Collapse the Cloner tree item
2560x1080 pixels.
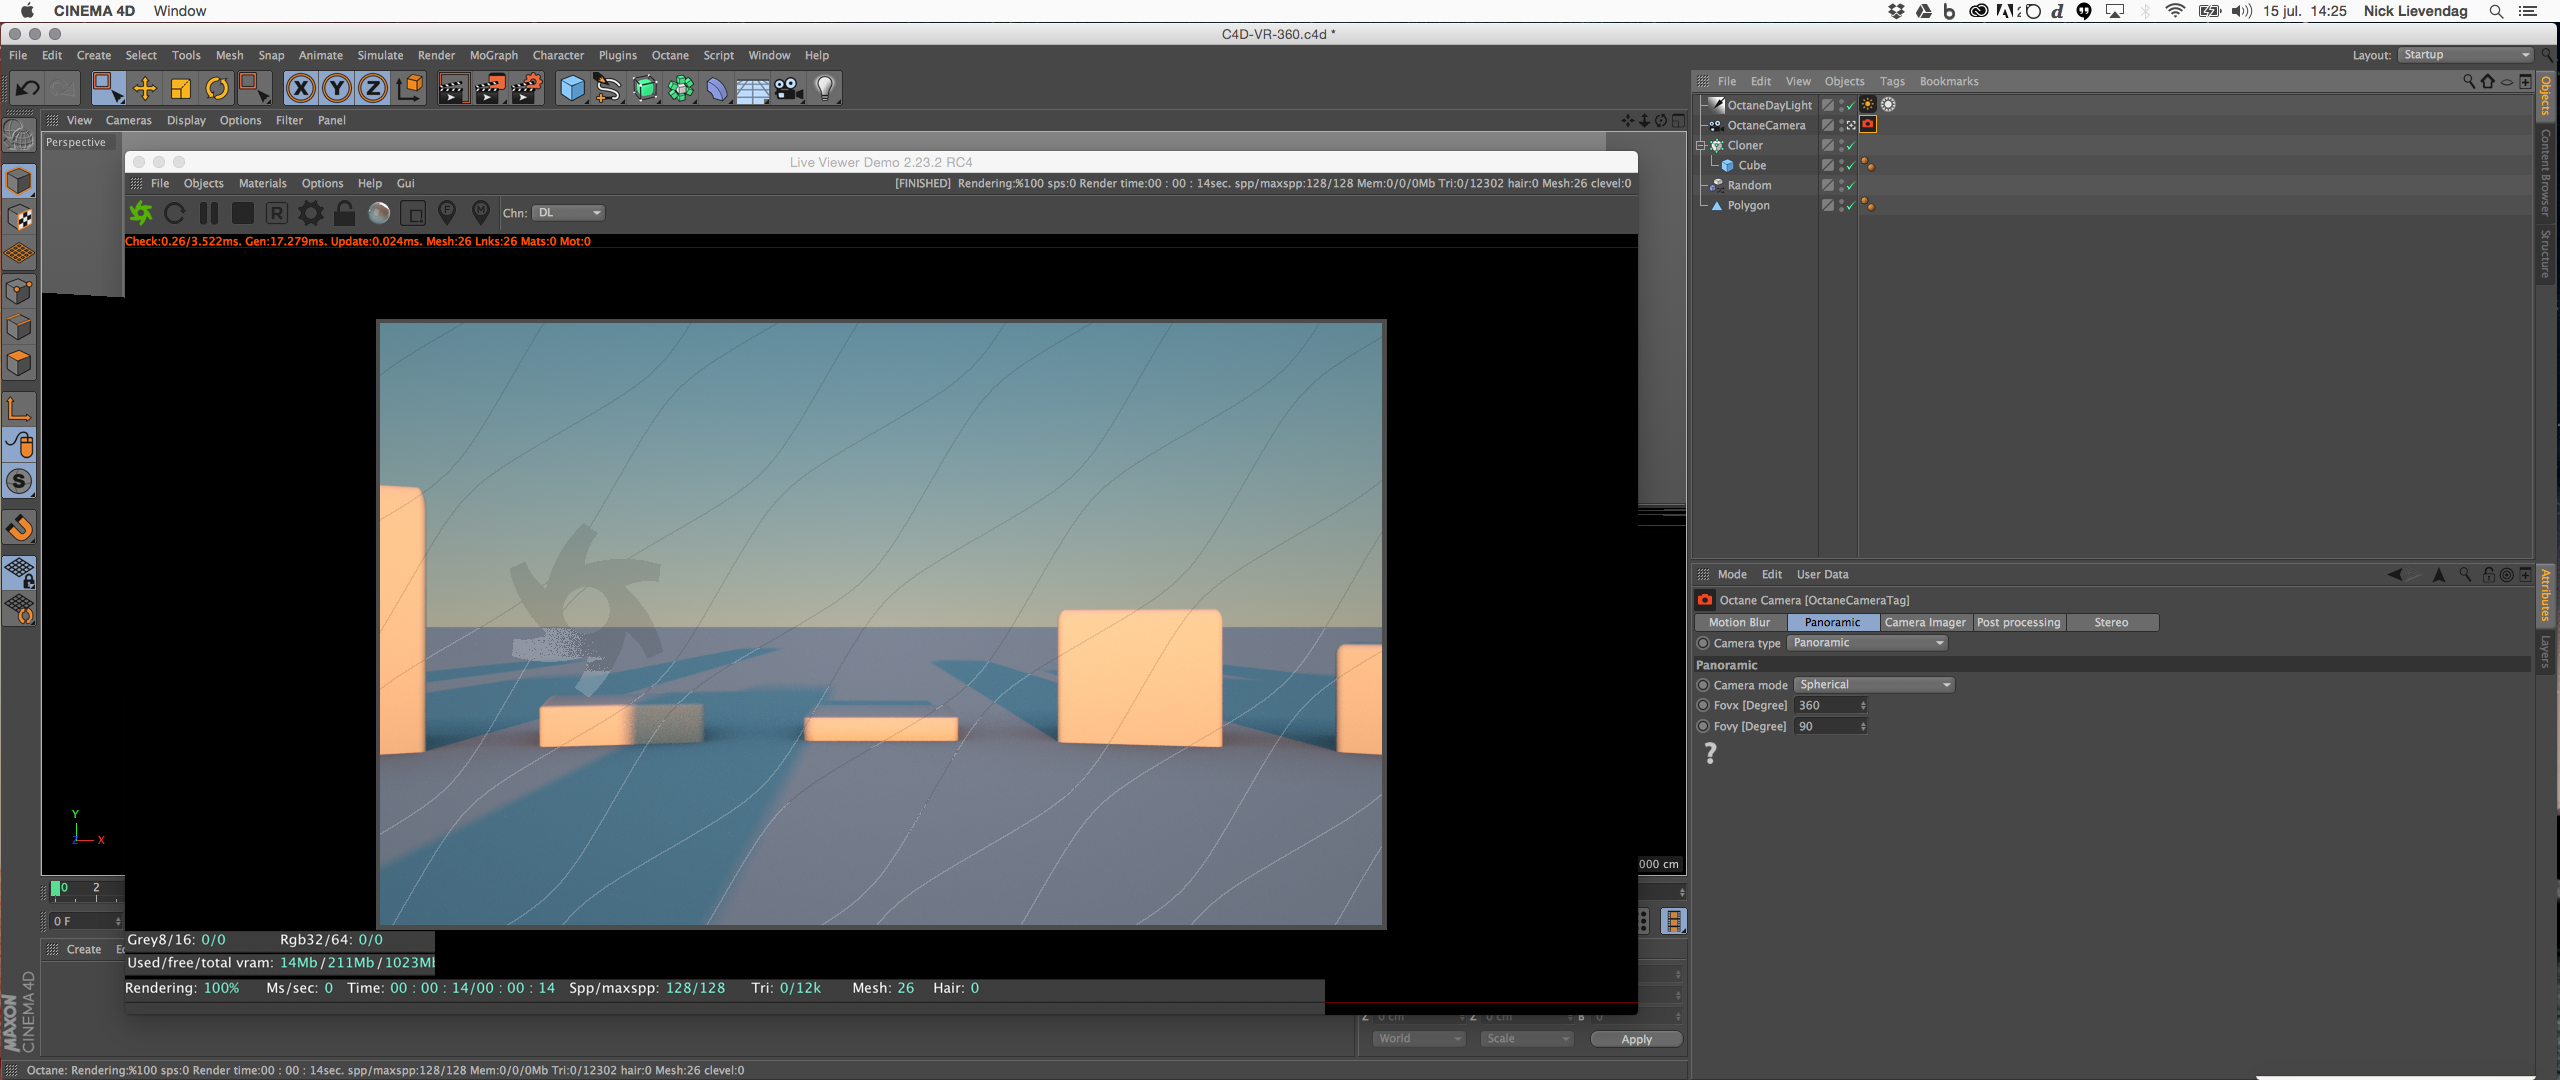(1700, 146)
